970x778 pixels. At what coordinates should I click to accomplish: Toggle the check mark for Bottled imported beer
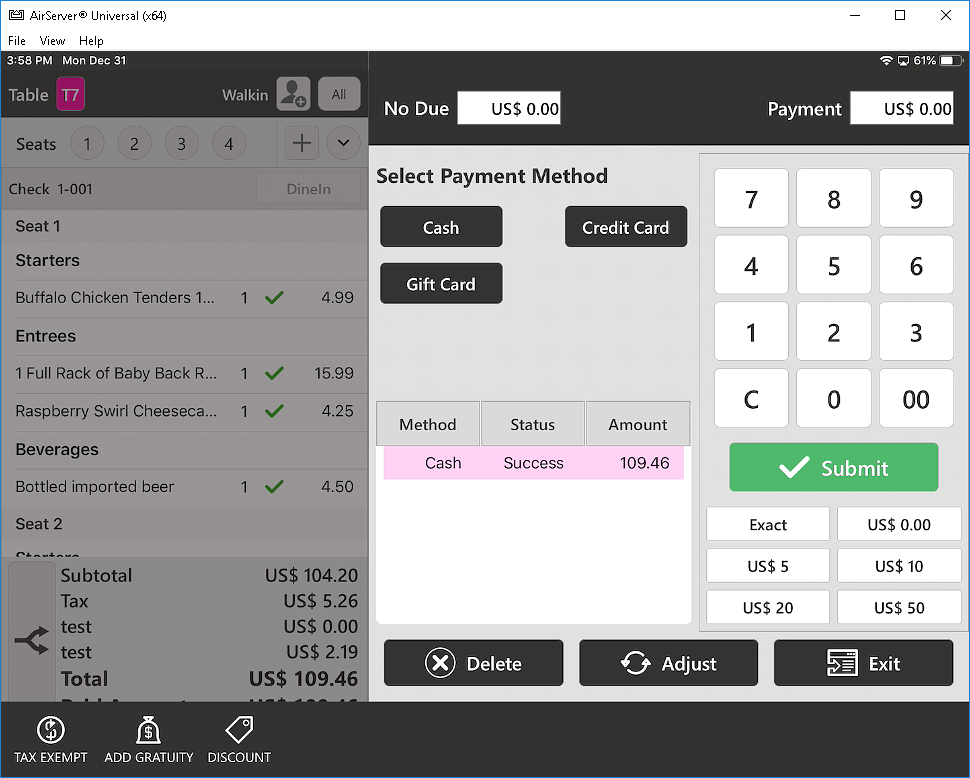point(274,487)
